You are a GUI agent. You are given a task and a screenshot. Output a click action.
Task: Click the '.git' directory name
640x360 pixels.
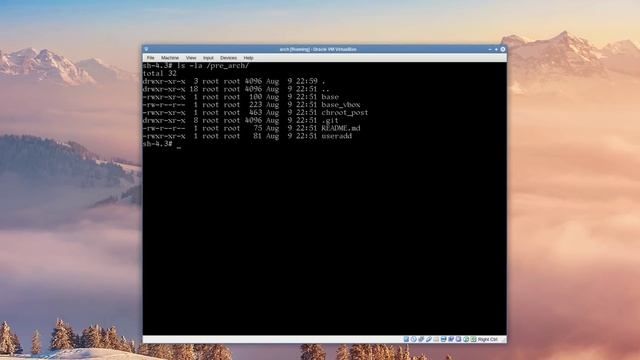[330, 120]
